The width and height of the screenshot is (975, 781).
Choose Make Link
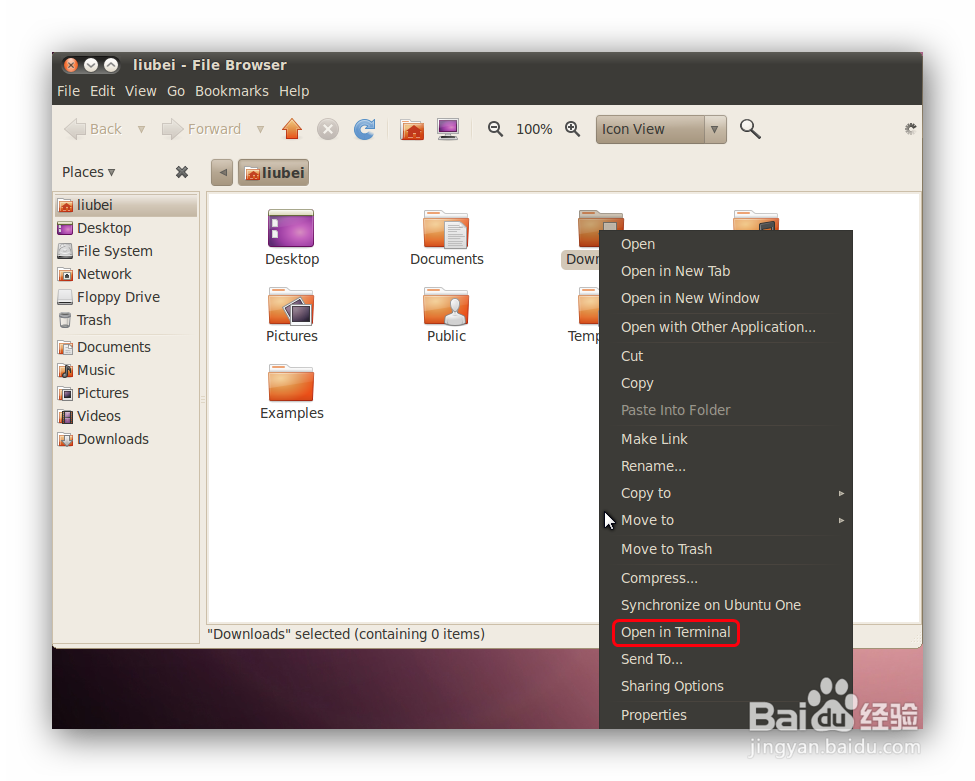(x=726, y=439)
